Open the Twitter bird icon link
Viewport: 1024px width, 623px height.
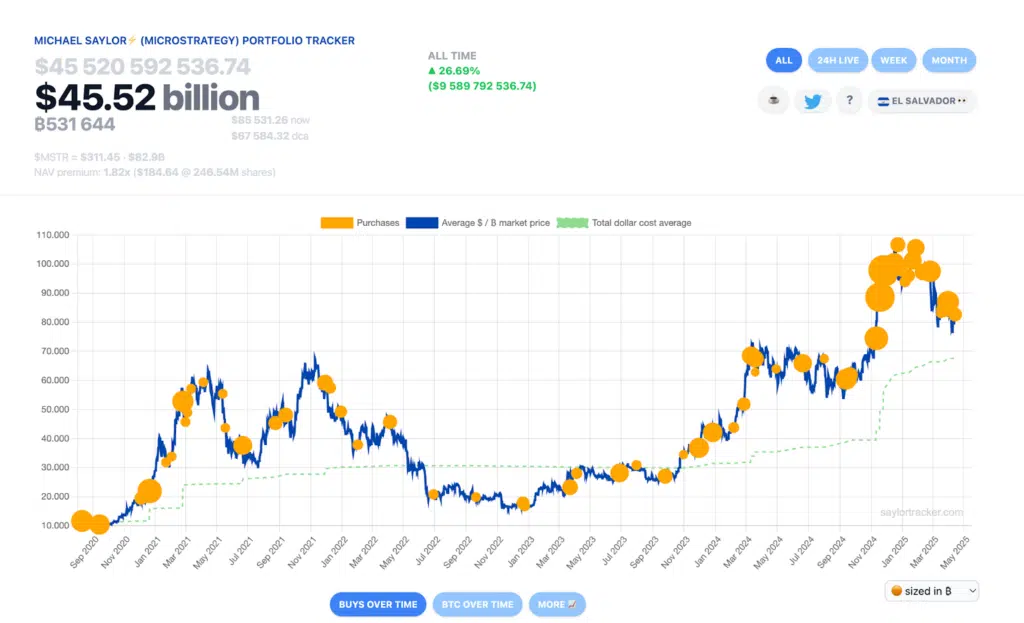[x=812, y=101]
